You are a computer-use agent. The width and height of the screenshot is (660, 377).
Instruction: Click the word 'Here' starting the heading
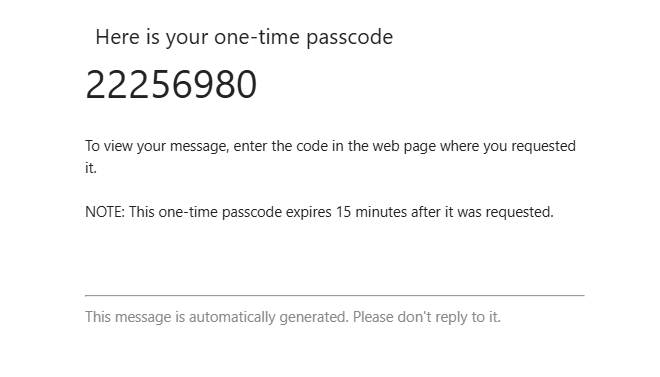click(x=117, y=37)
